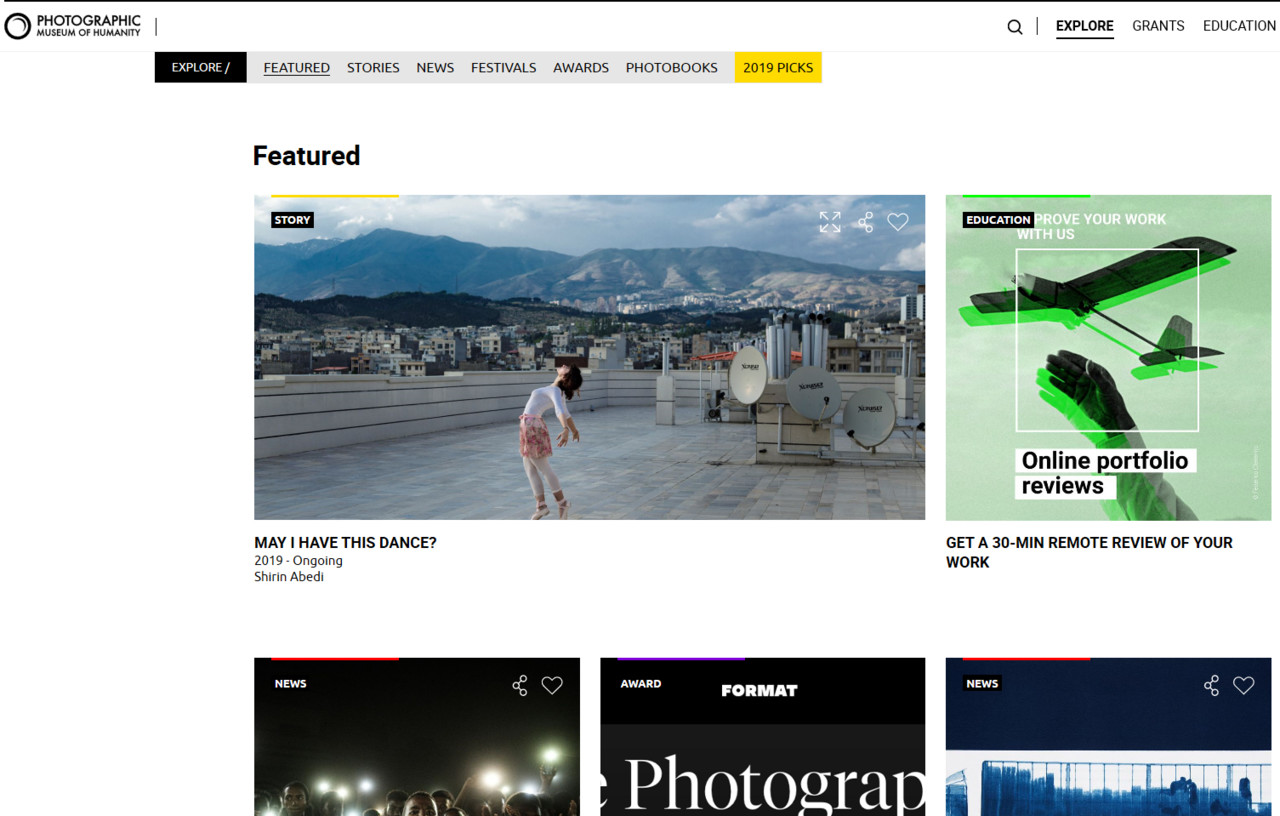Open the story titled MAY I HAVE THIS DANCE?
1280x816 pixels.
point(345,542)
